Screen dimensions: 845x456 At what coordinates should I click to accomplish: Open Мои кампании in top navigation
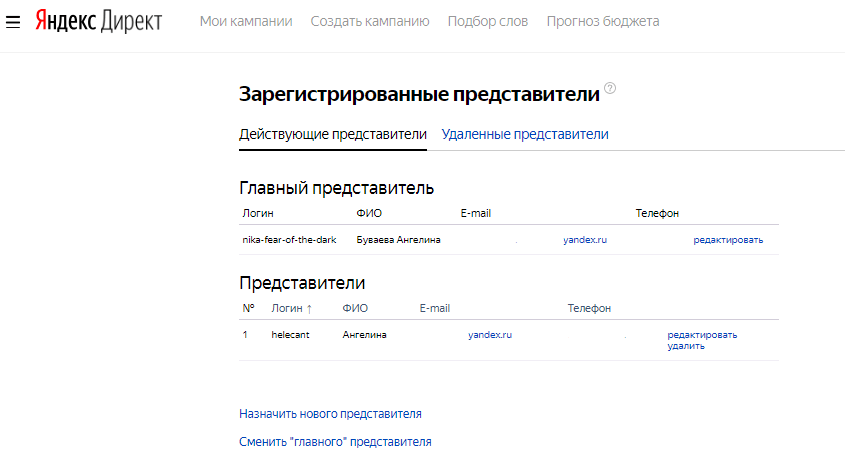pyautogui.click(x=246, y=21)
